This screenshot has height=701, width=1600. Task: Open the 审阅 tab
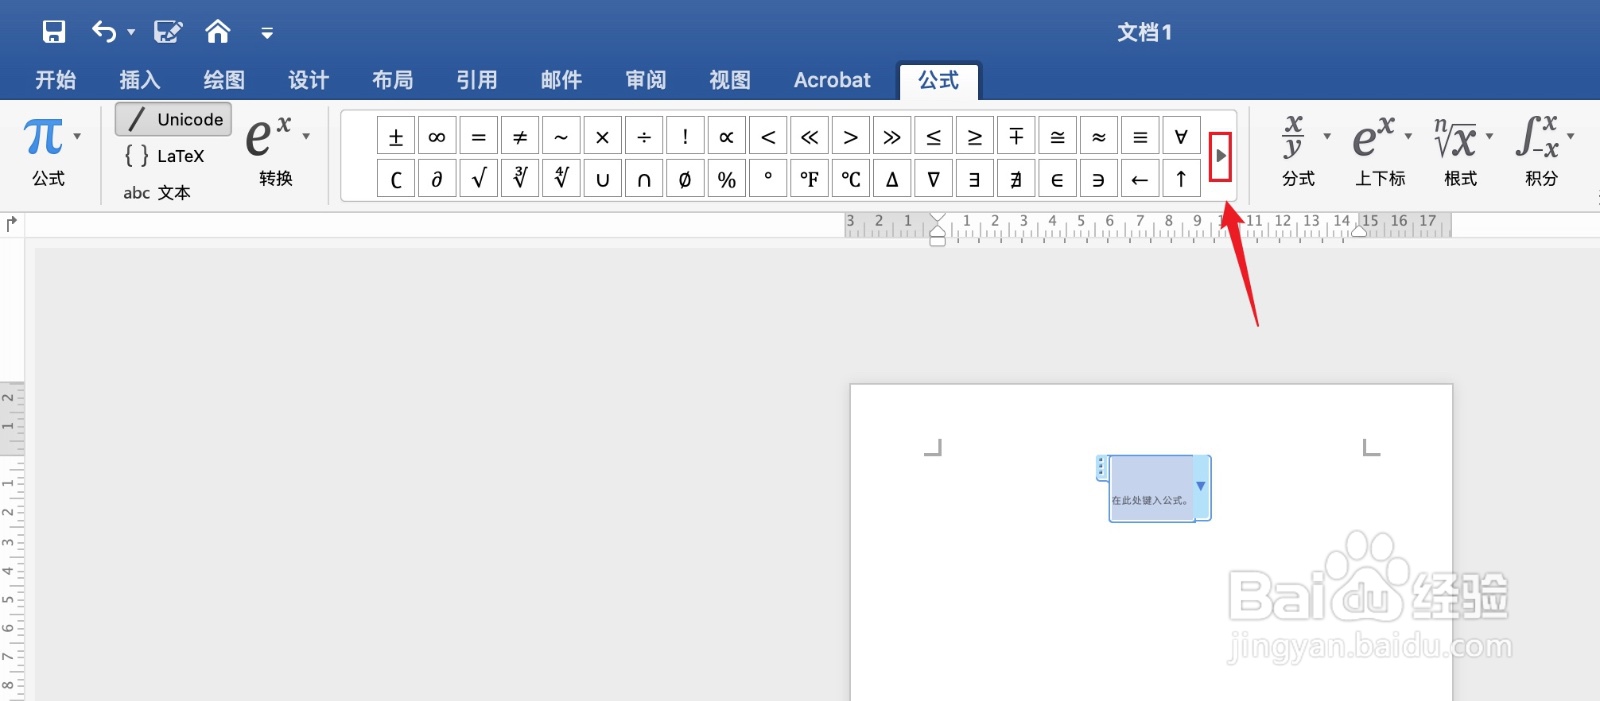click(x=646, y=80)
